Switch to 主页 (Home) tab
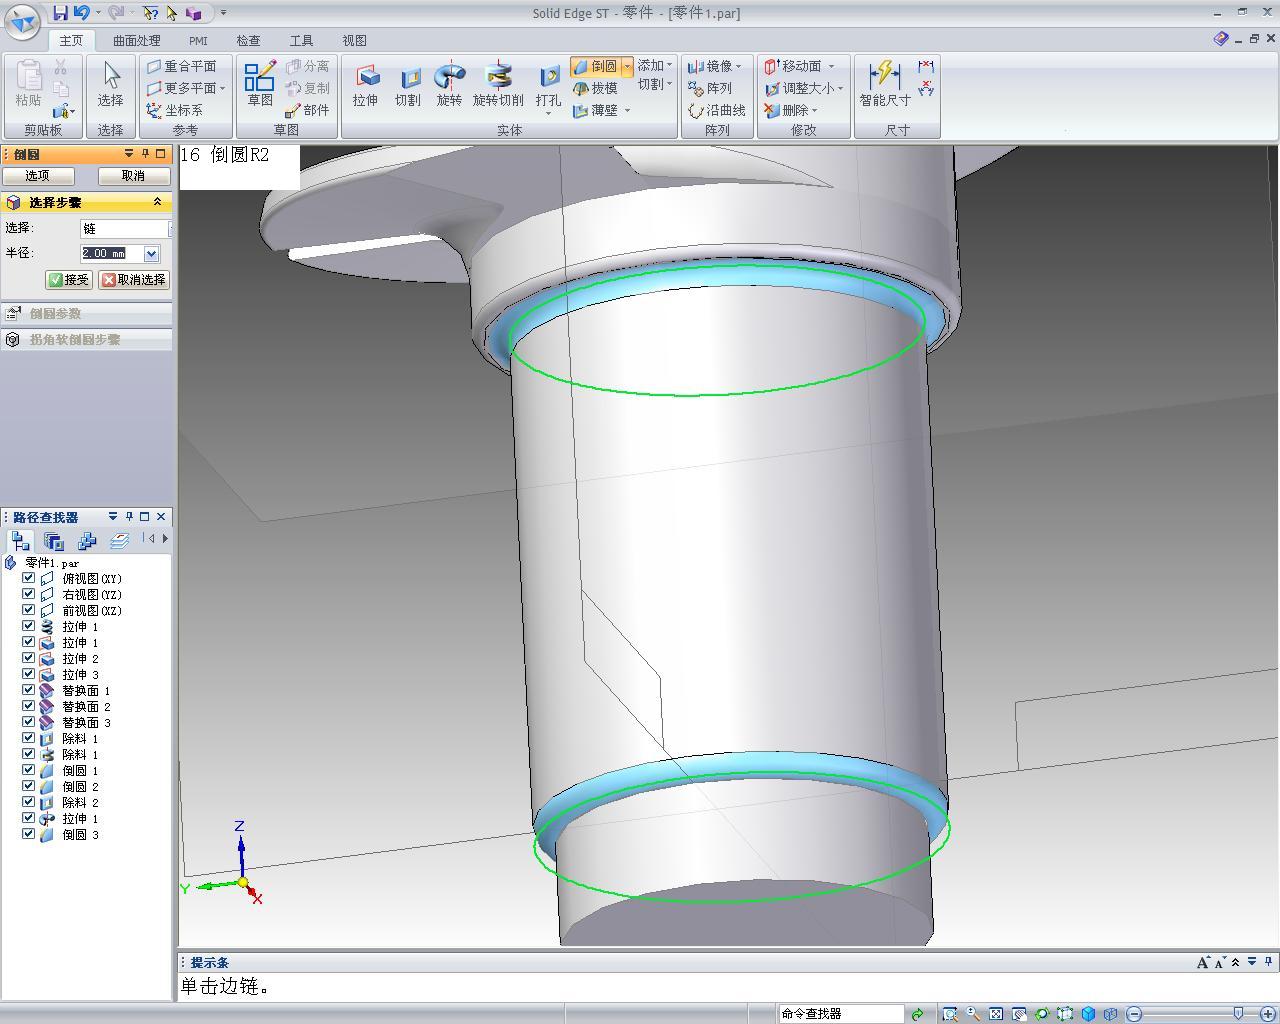Viewport: 1280px width, 1024px height. tap(71, 40)
